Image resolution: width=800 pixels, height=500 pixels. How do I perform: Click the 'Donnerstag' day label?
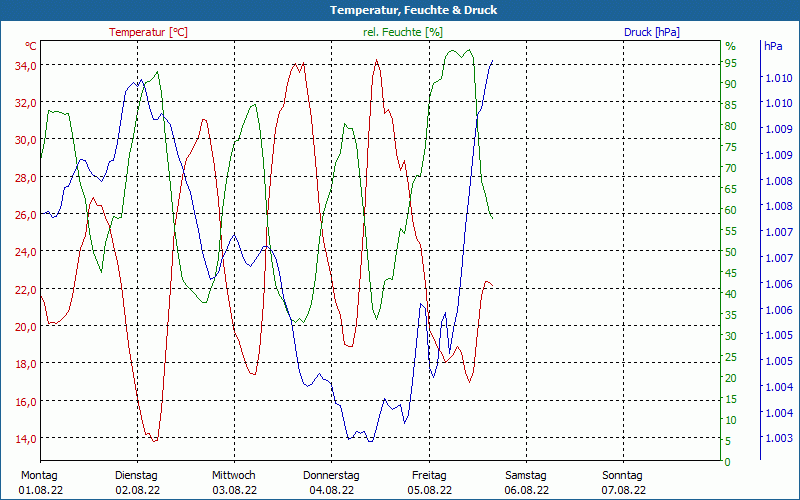pyautogui.click(x=331, y=476)
